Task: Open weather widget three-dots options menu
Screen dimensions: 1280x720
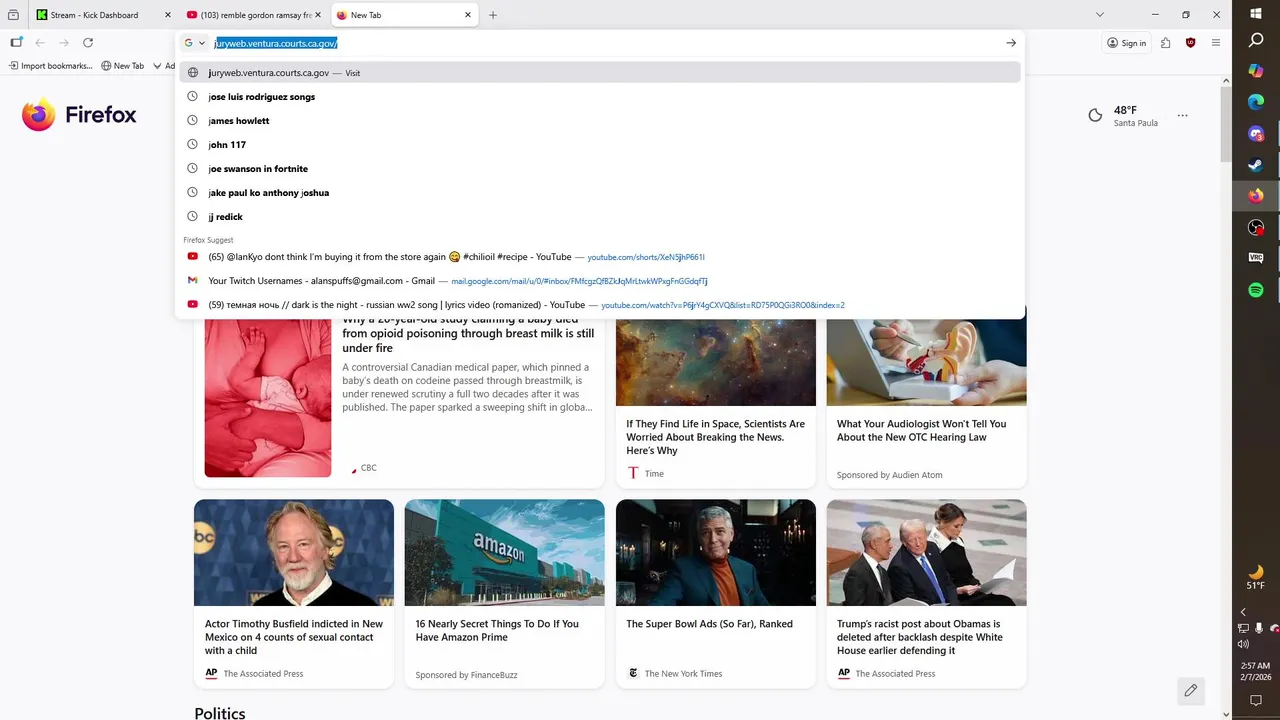Action: point(1182,116)
